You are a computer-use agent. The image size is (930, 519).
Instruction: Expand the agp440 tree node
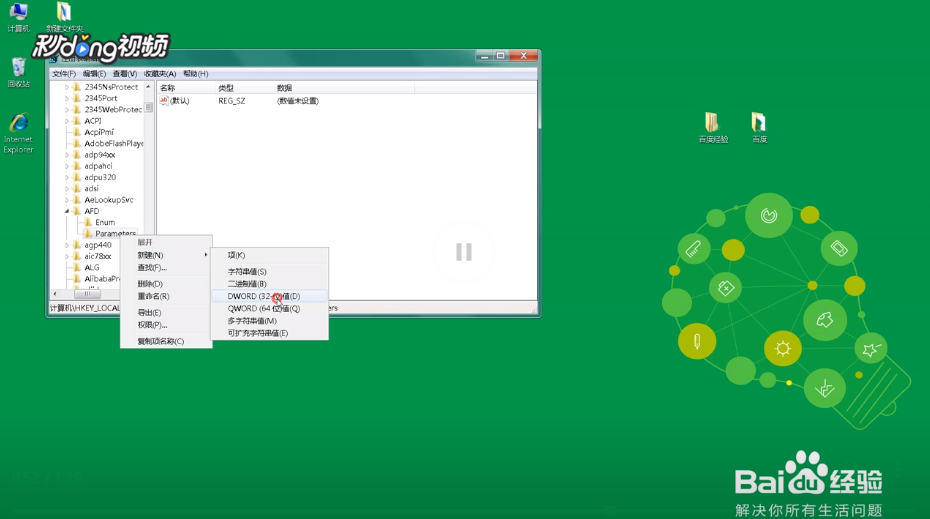(x=66, y=245)
